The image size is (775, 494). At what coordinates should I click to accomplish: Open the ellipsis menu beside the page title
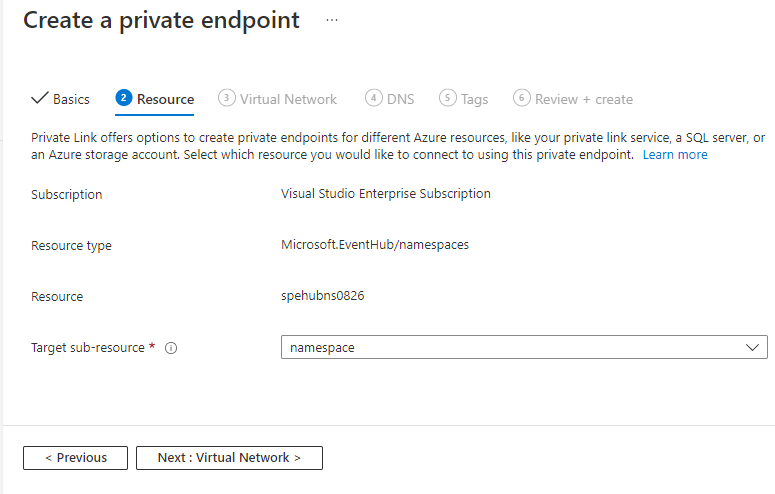(332, 21)
